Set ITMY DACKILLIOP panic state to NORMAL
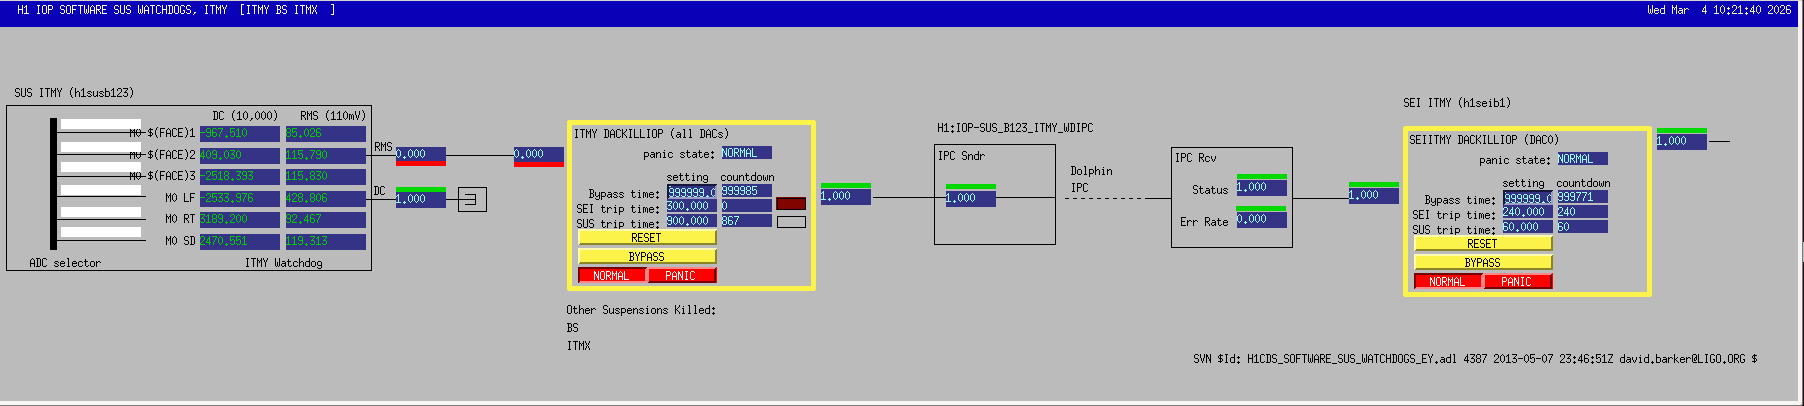This screenshot has height=406, width=1804. (x=611, y=275)
